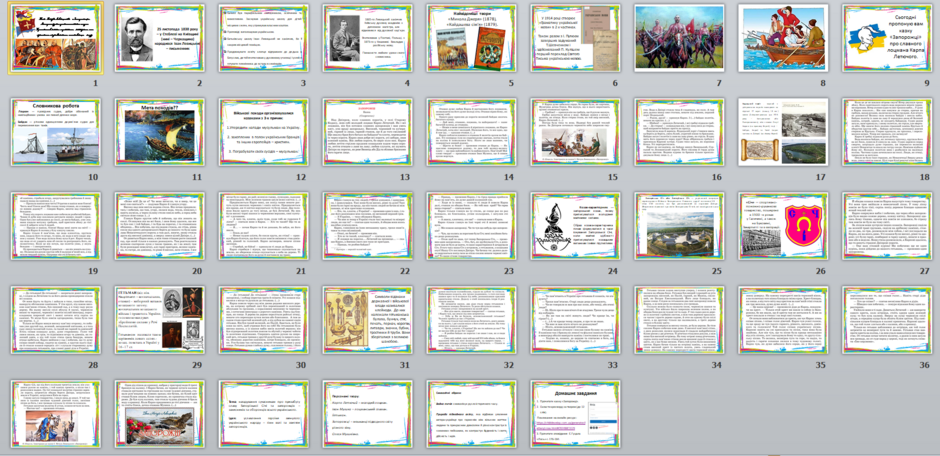This screenshot has height=456, width=940.
Task: Pick slide 24 with the black cossack emblem
Action: coord(576,226)
